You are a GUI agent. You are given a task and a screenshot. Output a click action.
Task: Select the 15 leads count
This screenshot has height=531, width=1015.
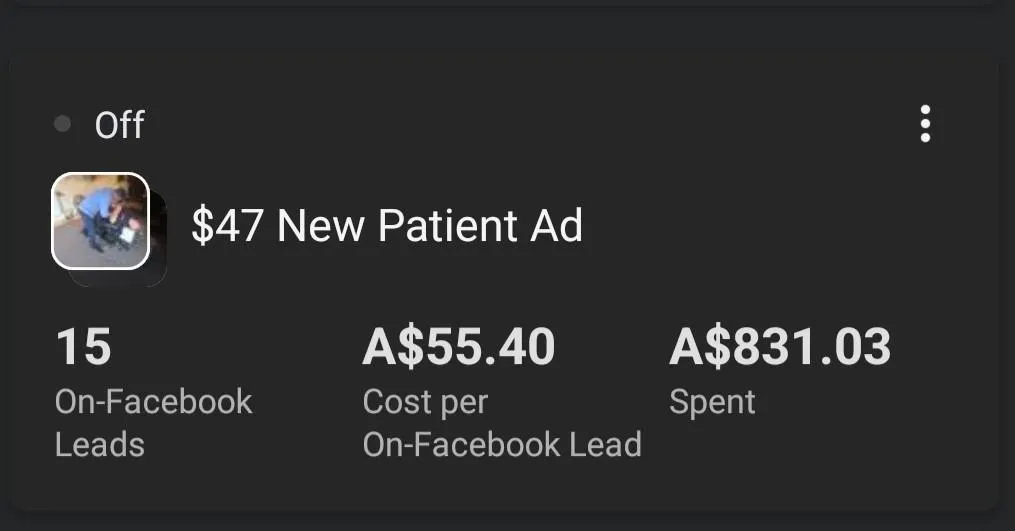[83, 347]
